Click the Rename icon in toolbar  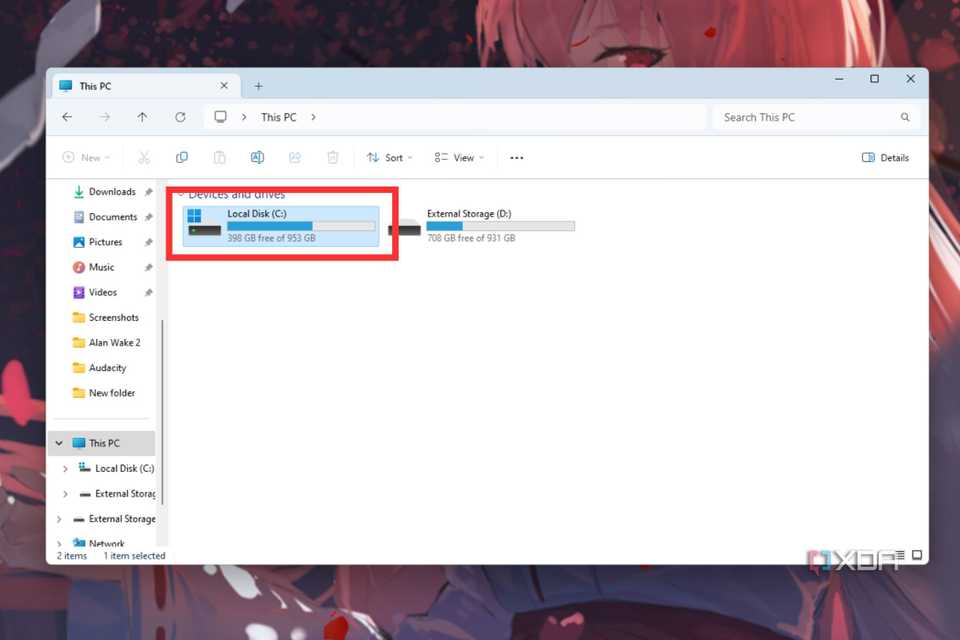[257, 157]
